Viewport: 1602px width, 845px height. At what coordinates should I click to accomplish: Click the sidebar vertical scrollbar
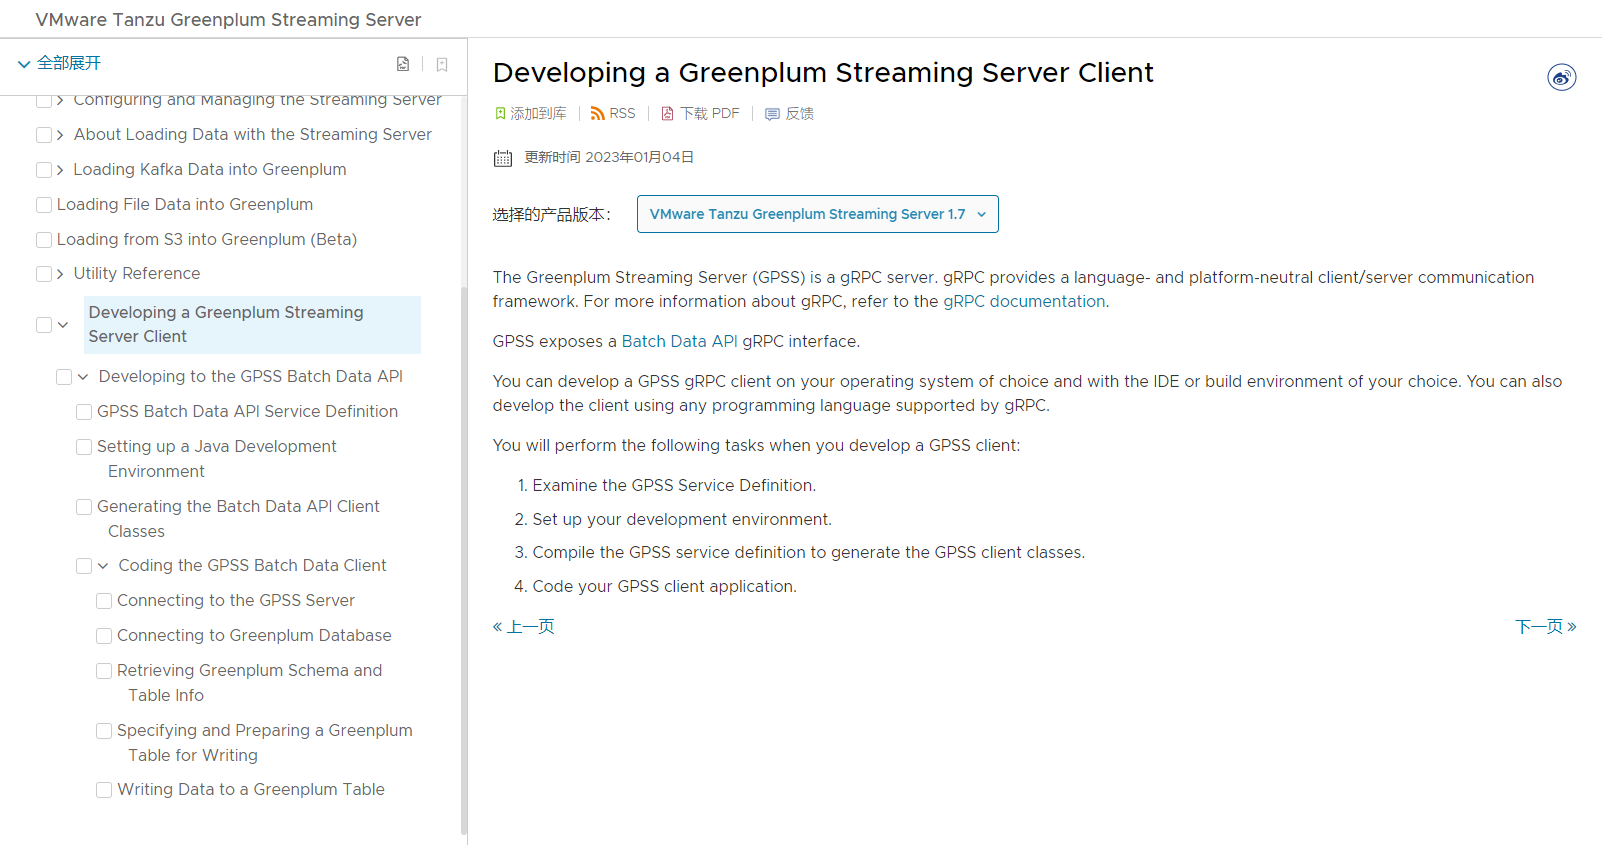click(x=464, y=560)
